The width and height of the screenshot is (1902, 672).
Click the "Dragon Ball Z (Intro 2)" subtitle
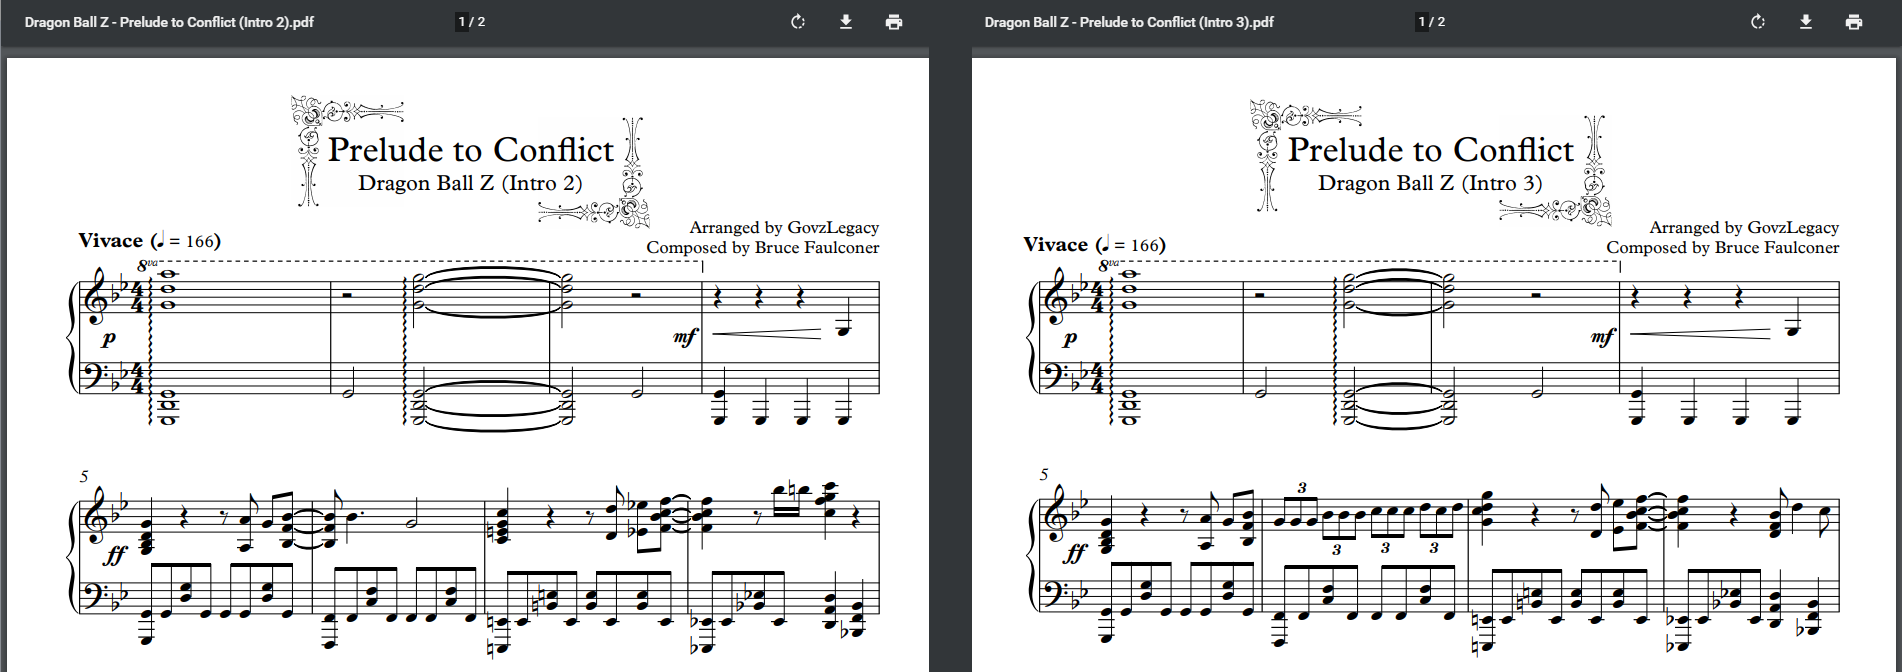470,183
